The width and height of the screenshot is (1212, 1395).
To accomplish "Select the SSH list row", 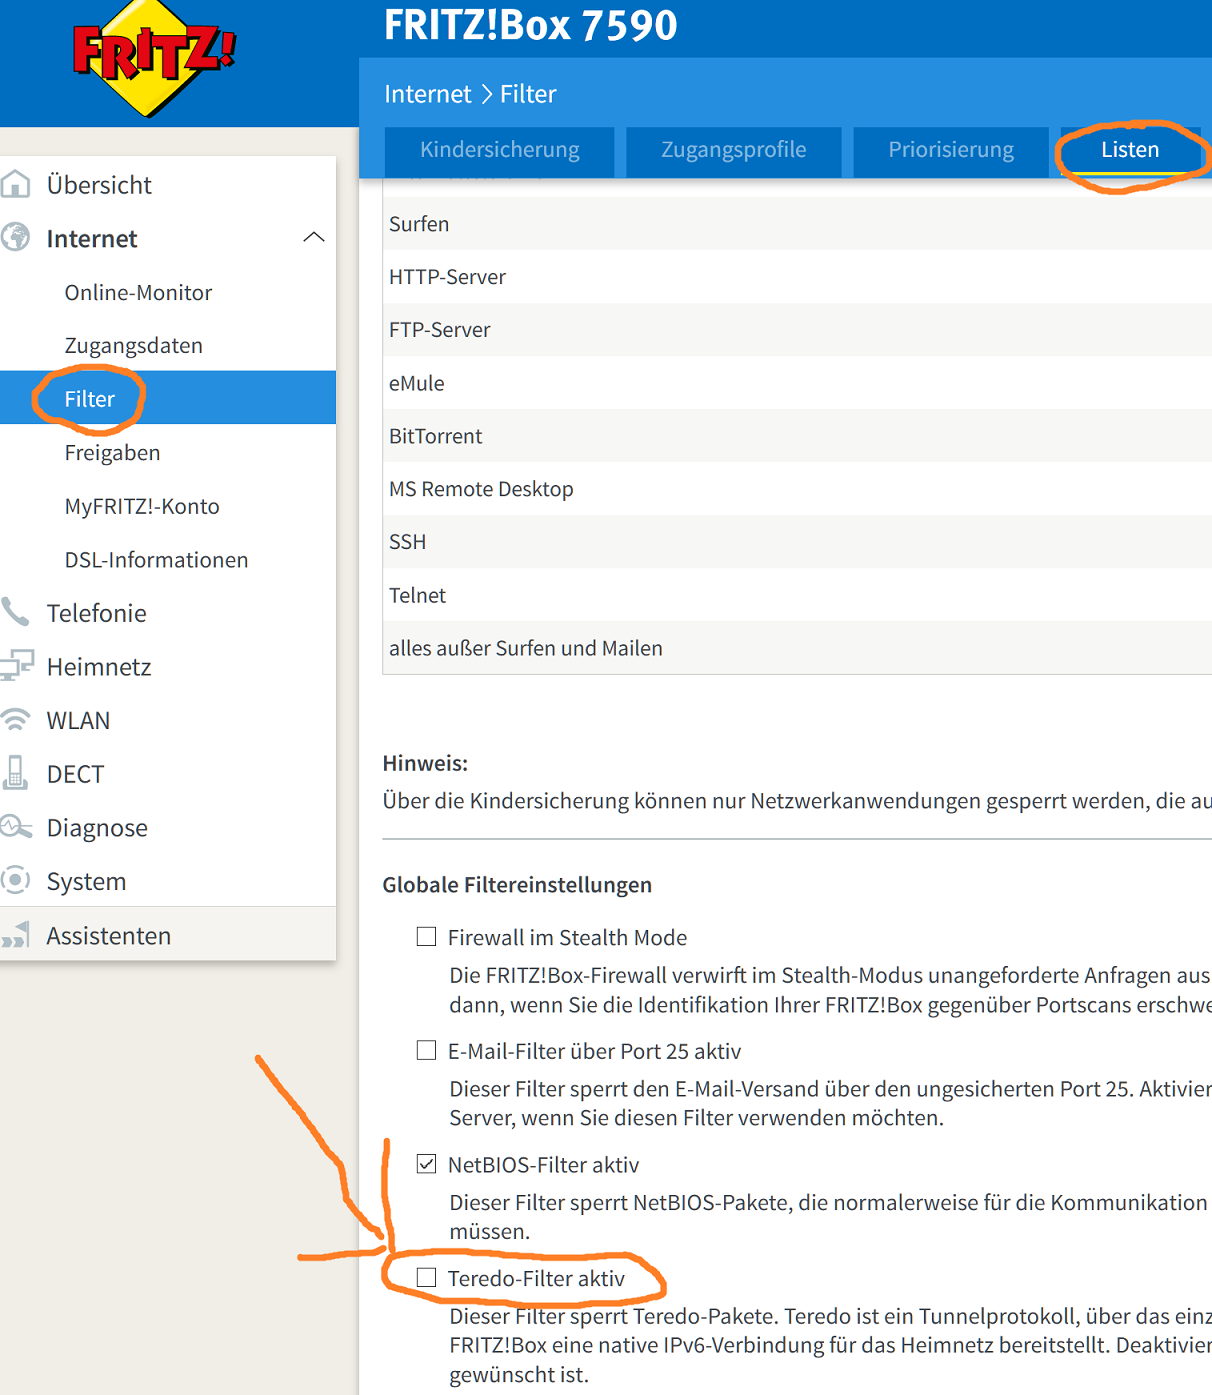I will (x=797, y=541).
